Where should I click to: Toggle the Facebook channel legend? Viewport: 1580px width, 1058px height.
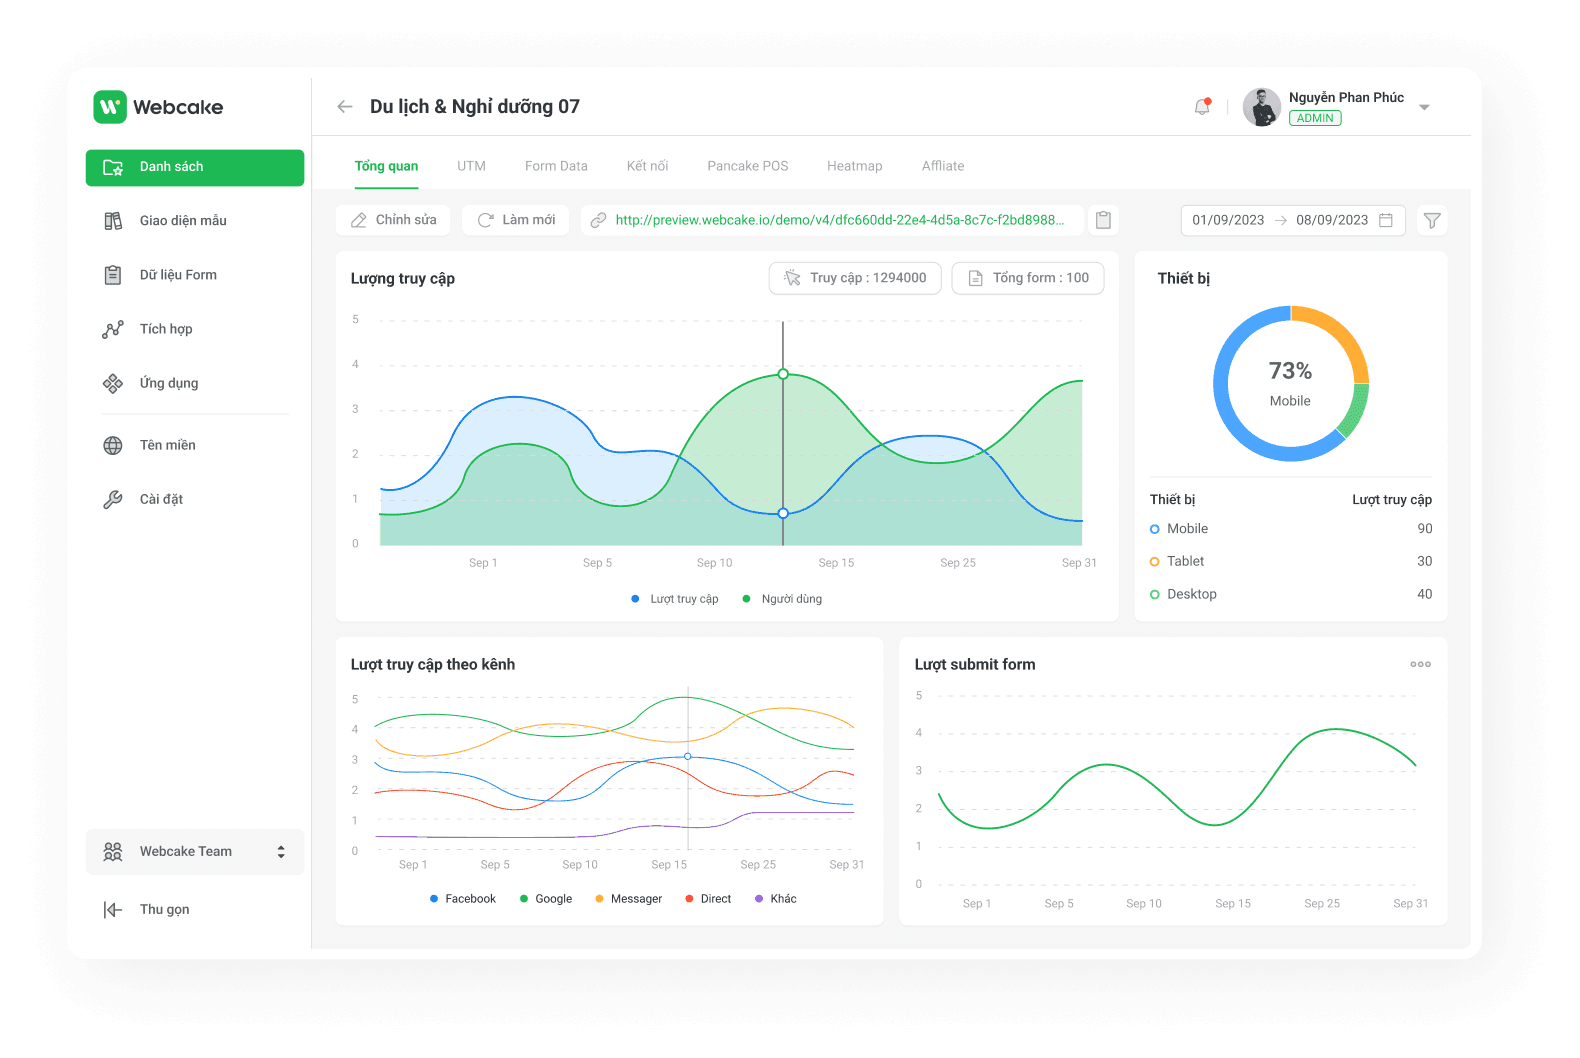coord(463,899)
